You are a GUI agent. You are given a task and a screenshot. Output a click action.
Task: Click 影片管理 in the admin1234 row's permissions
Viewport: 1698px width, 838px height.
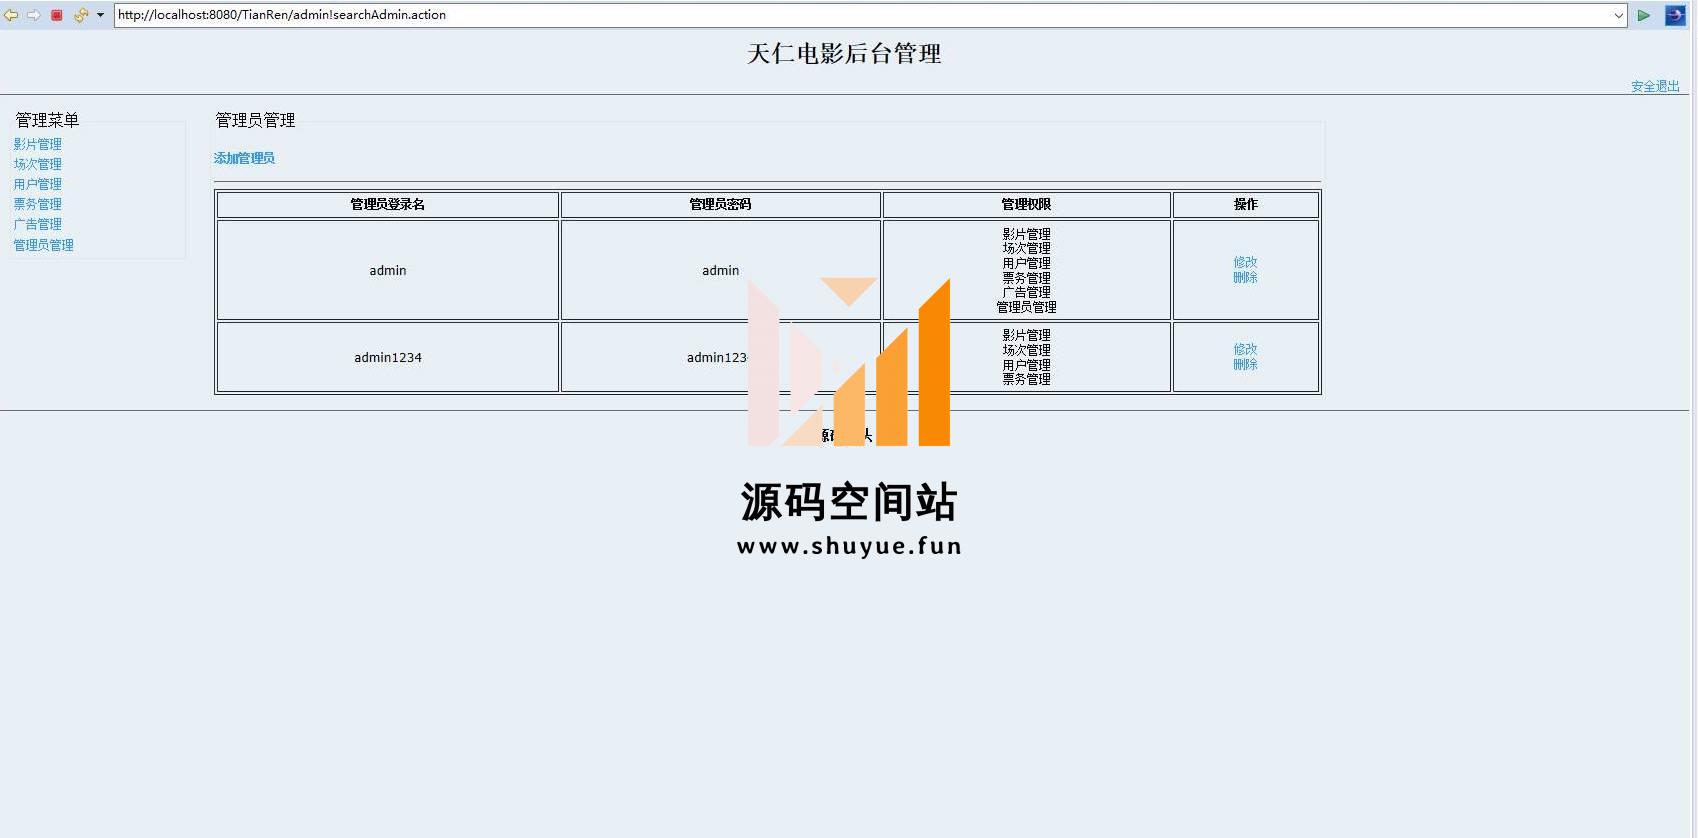tap(1026, 335)
